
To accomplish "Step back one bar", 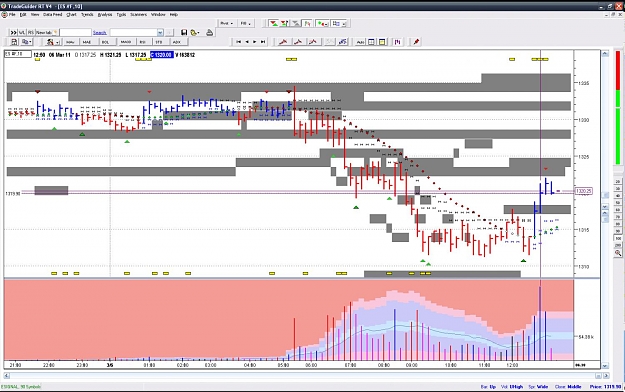I will [247, 42].
